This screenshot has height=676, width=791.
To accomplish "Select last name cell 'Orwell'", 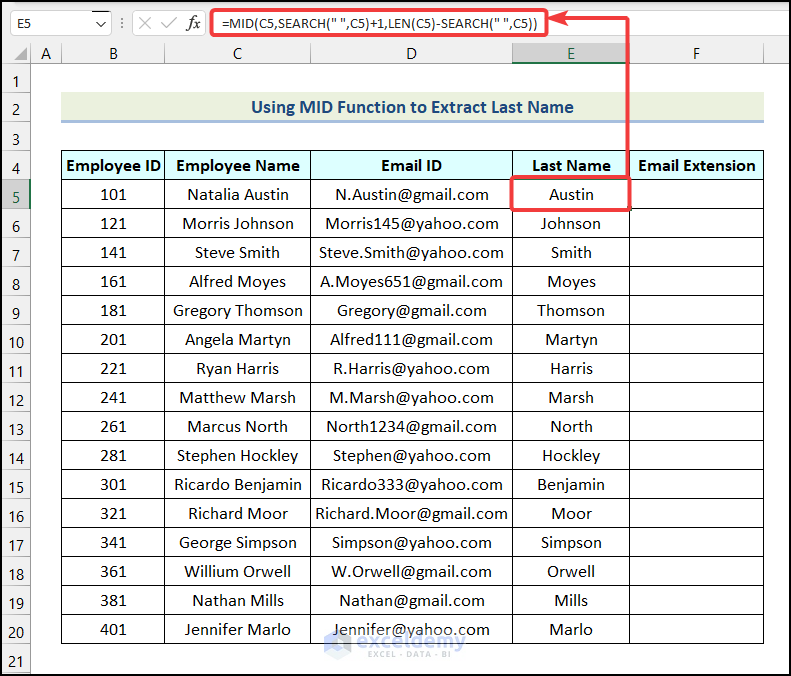I will [571, 572].
